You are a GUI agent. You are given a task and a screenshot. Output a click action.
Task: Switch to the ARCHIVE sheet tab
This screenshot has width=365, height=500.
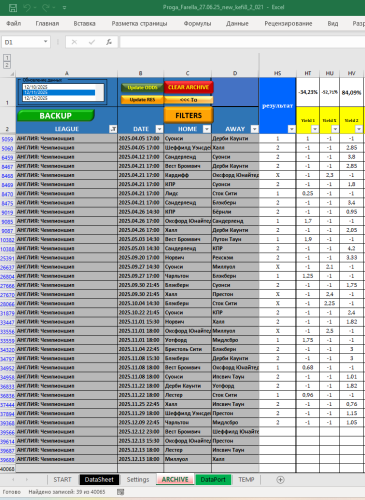coord(175,479)
